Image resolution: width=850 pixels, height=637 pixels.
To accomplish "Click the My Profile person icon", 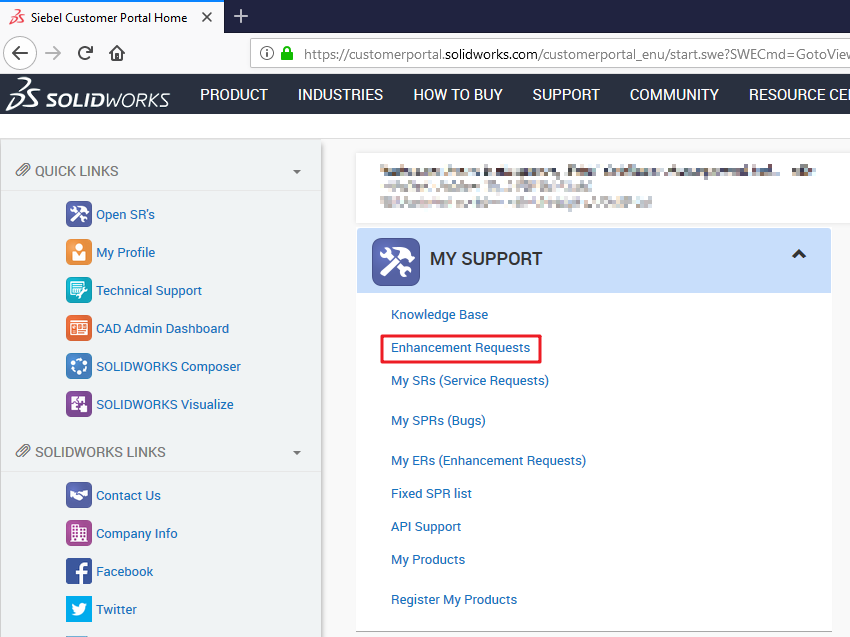I will pyautogui.click(x=79, y=252).
